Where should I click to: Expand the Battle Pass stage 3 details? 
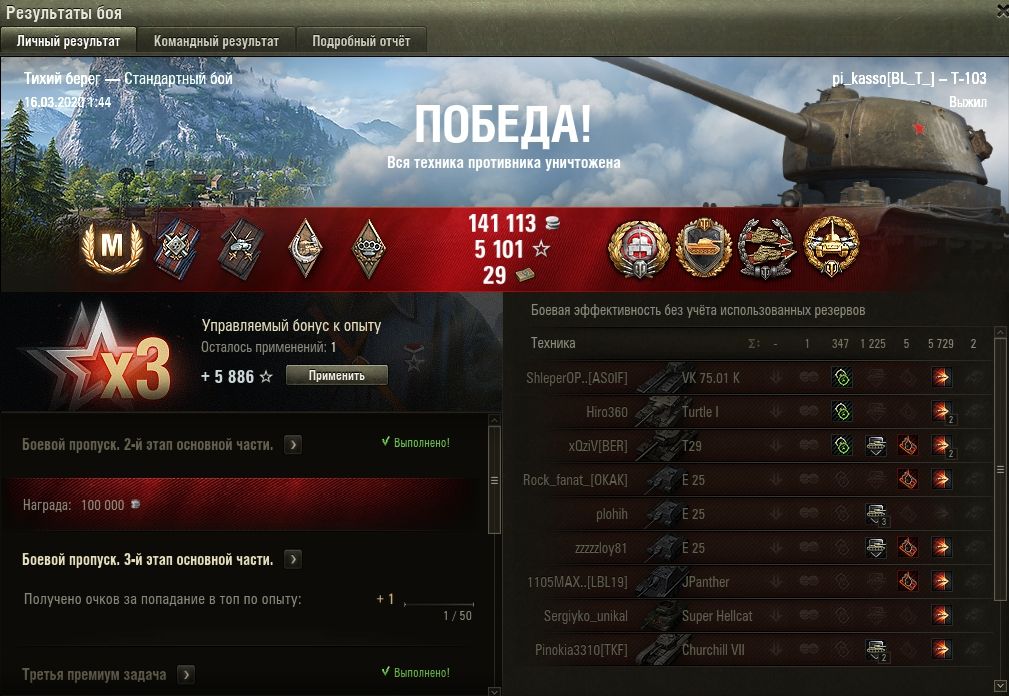point(293,560)
